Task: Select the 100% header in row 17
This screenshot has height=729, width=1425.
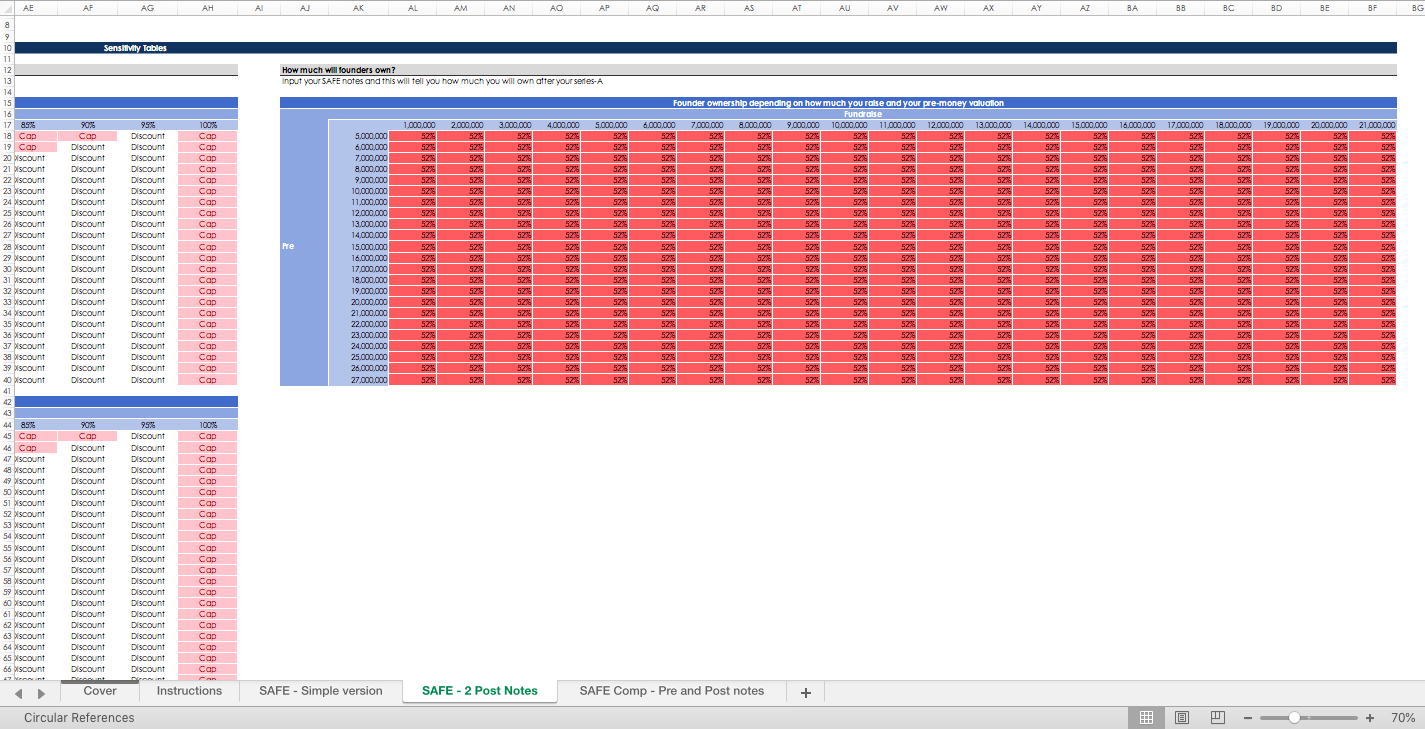Action: pyautogui.click(x=208, y=125)
